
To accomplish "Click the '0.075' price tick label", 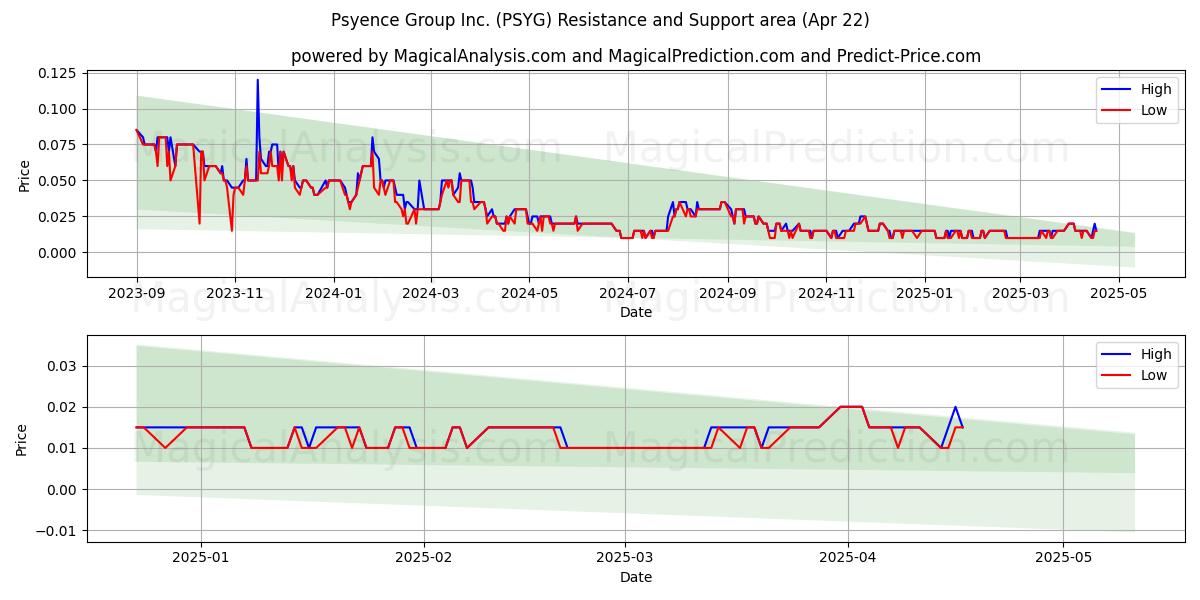I will click(x=57, y=145).
